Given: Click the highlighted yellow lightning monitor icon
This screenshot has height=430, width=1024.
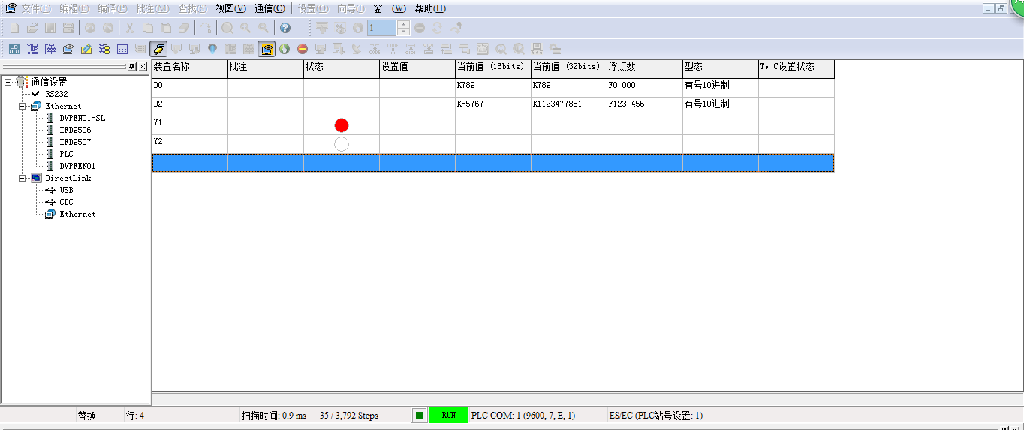Looking at the screenshot, I should pos(157,49).
